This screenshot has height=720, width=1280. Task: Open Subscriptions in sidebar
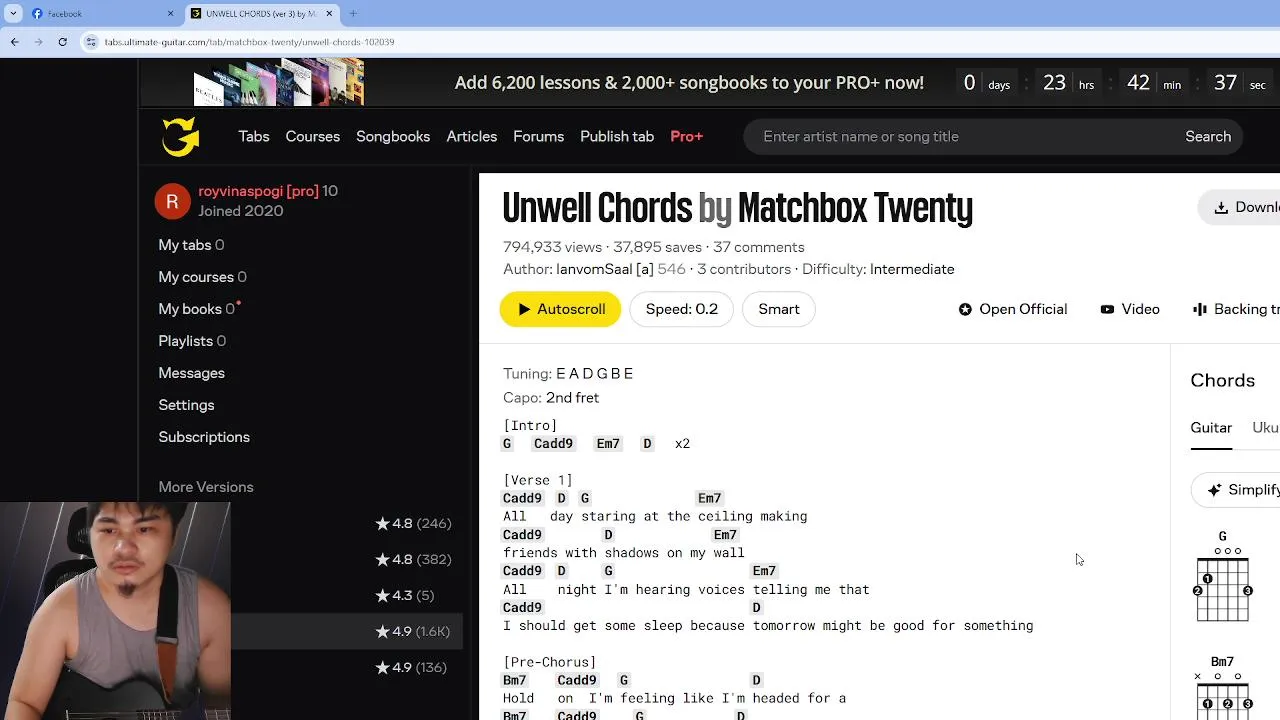point(204,437)
